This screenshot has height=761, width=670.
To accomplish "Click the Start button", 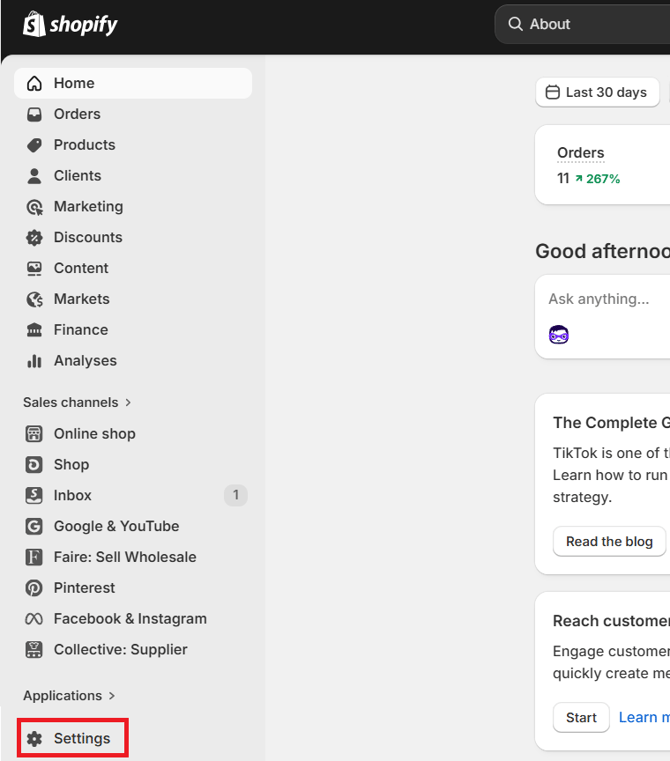I will (581, 717).
